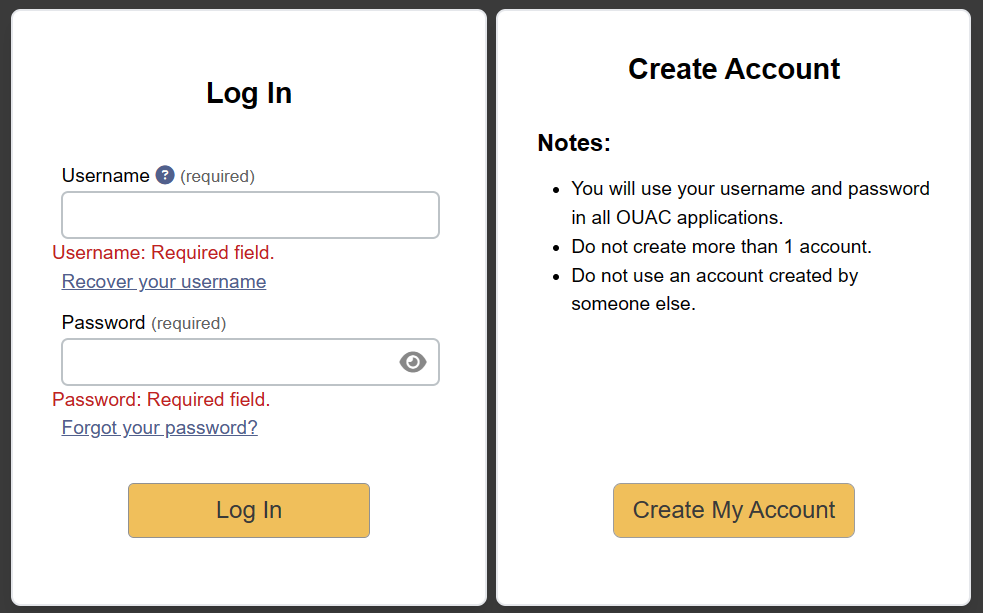Screen dimensions: 983x613
Task: Select the Log In heading text
Action: click(249, 93)
